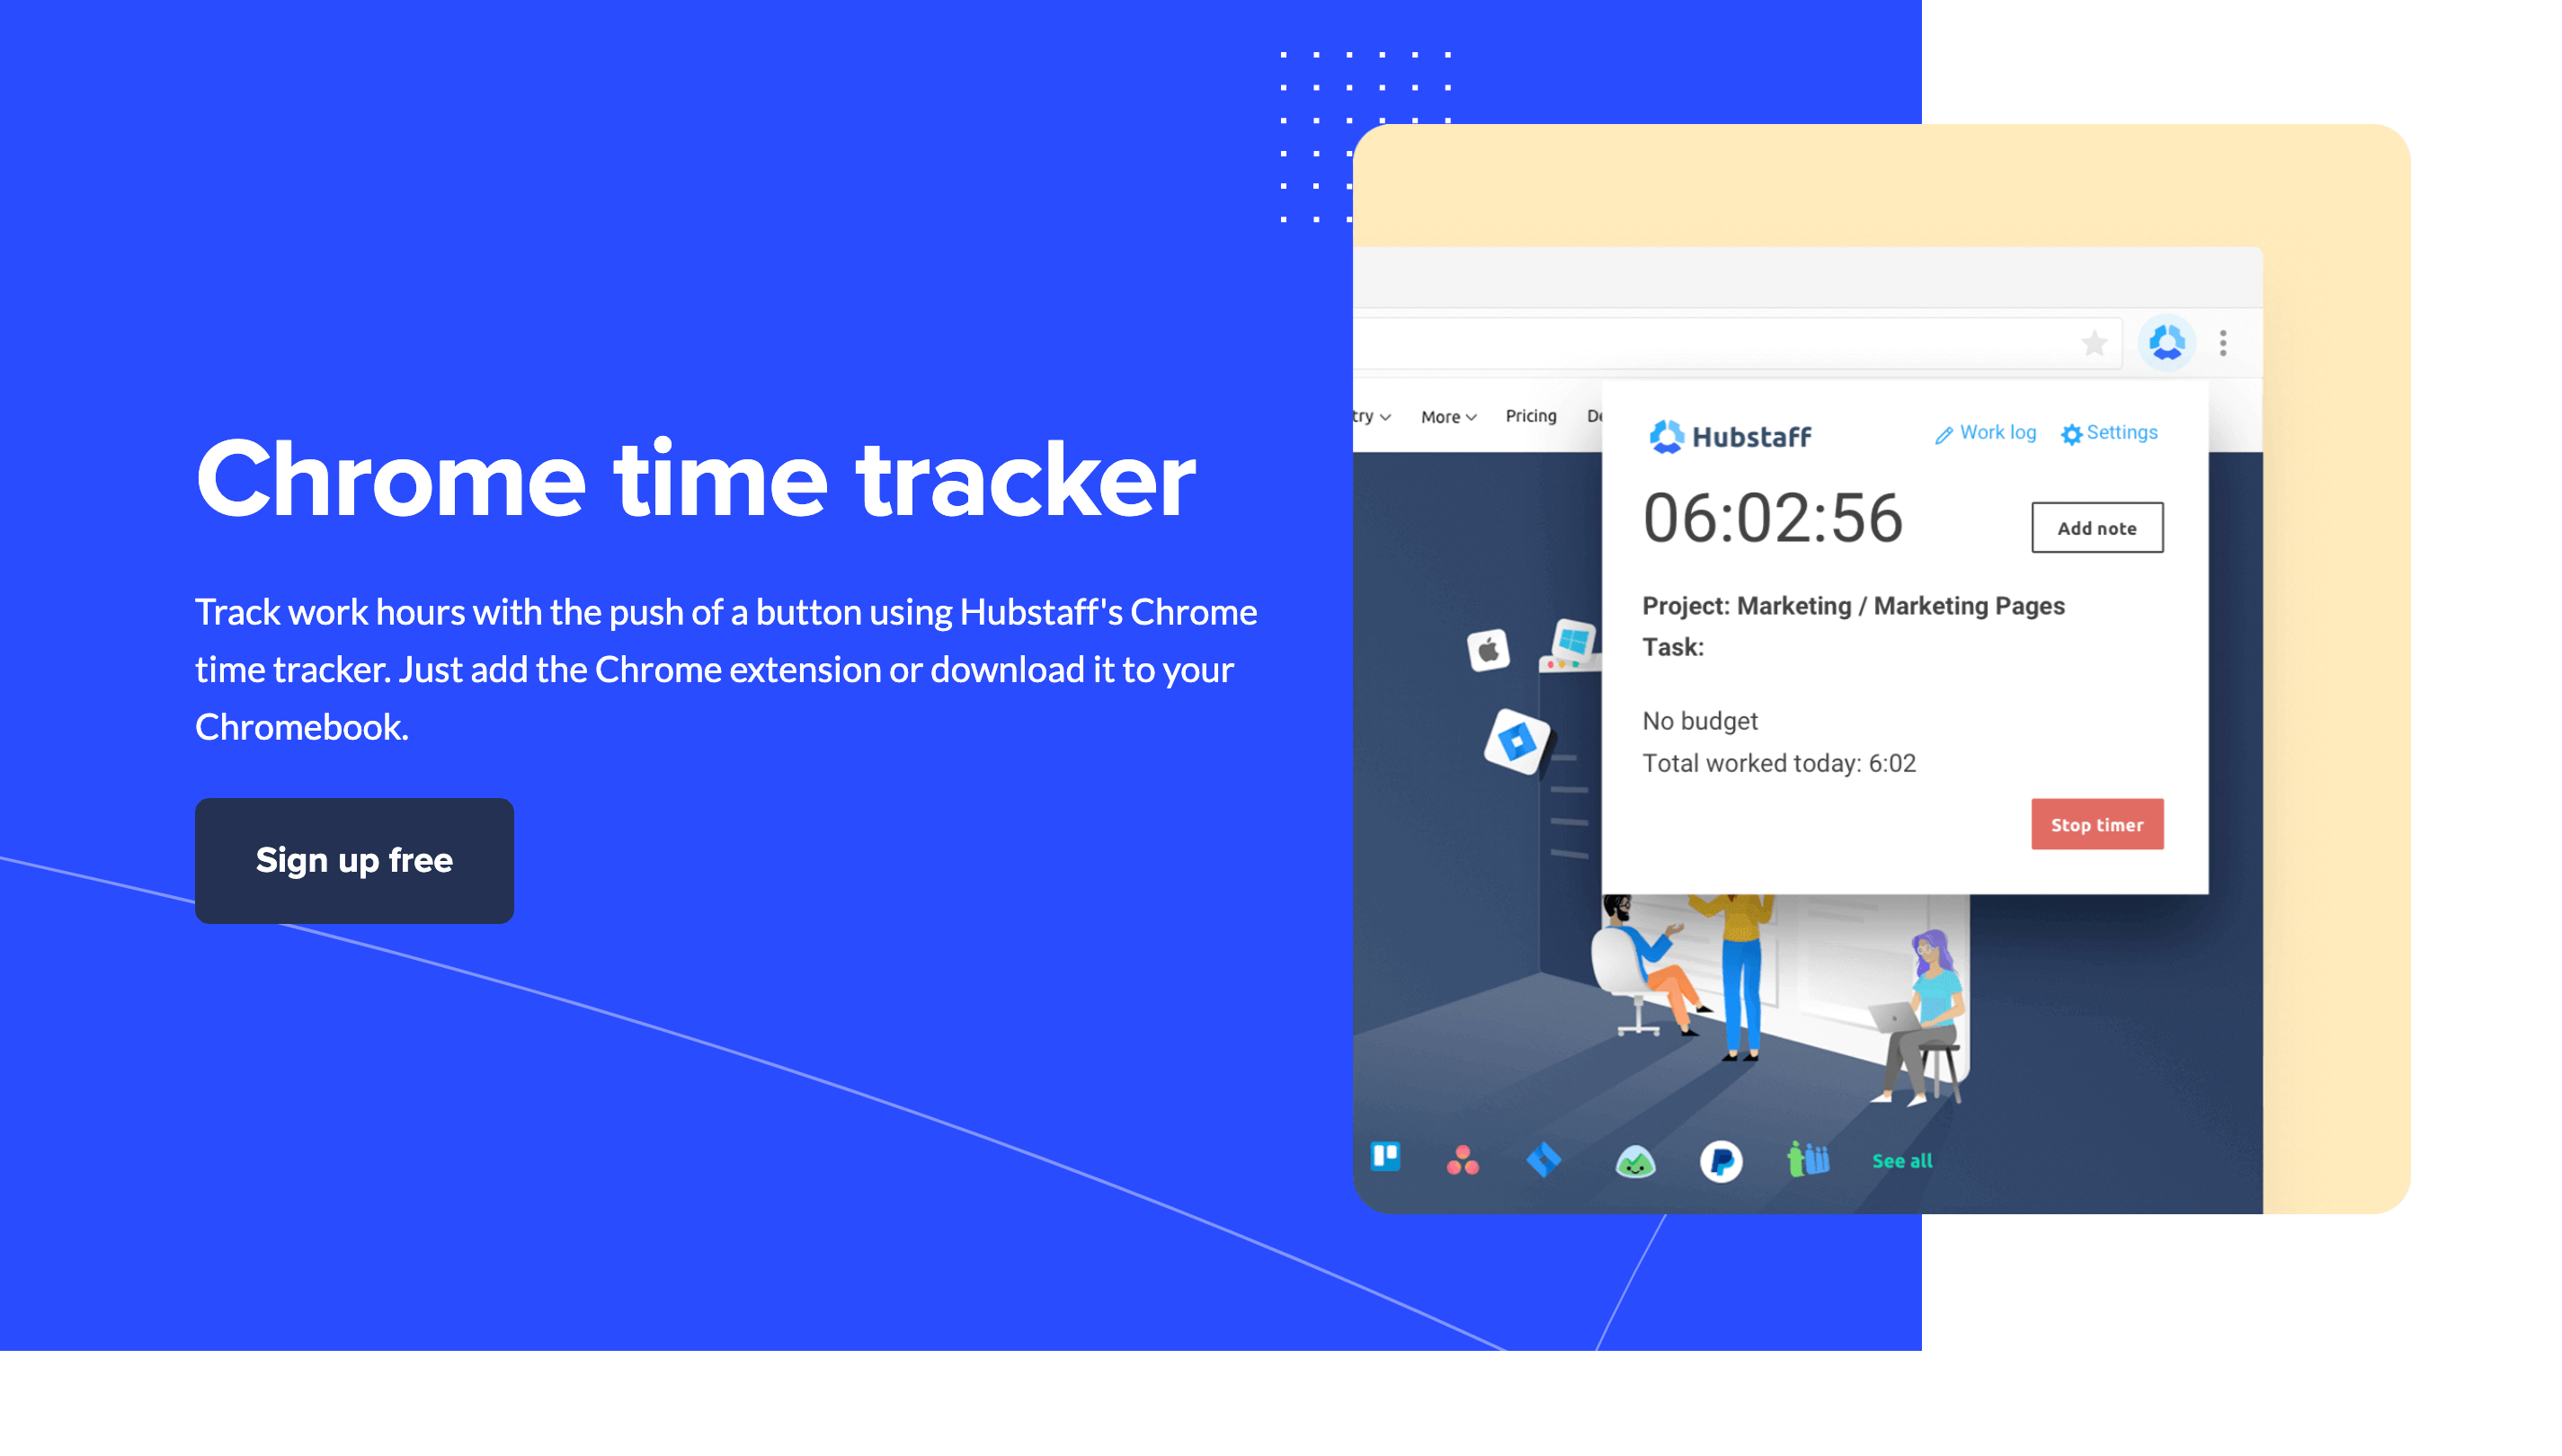Click the team/people icon in taskbar
The height and width of the screenshot is (1456, 2562).
(x=1801, y=1159)
